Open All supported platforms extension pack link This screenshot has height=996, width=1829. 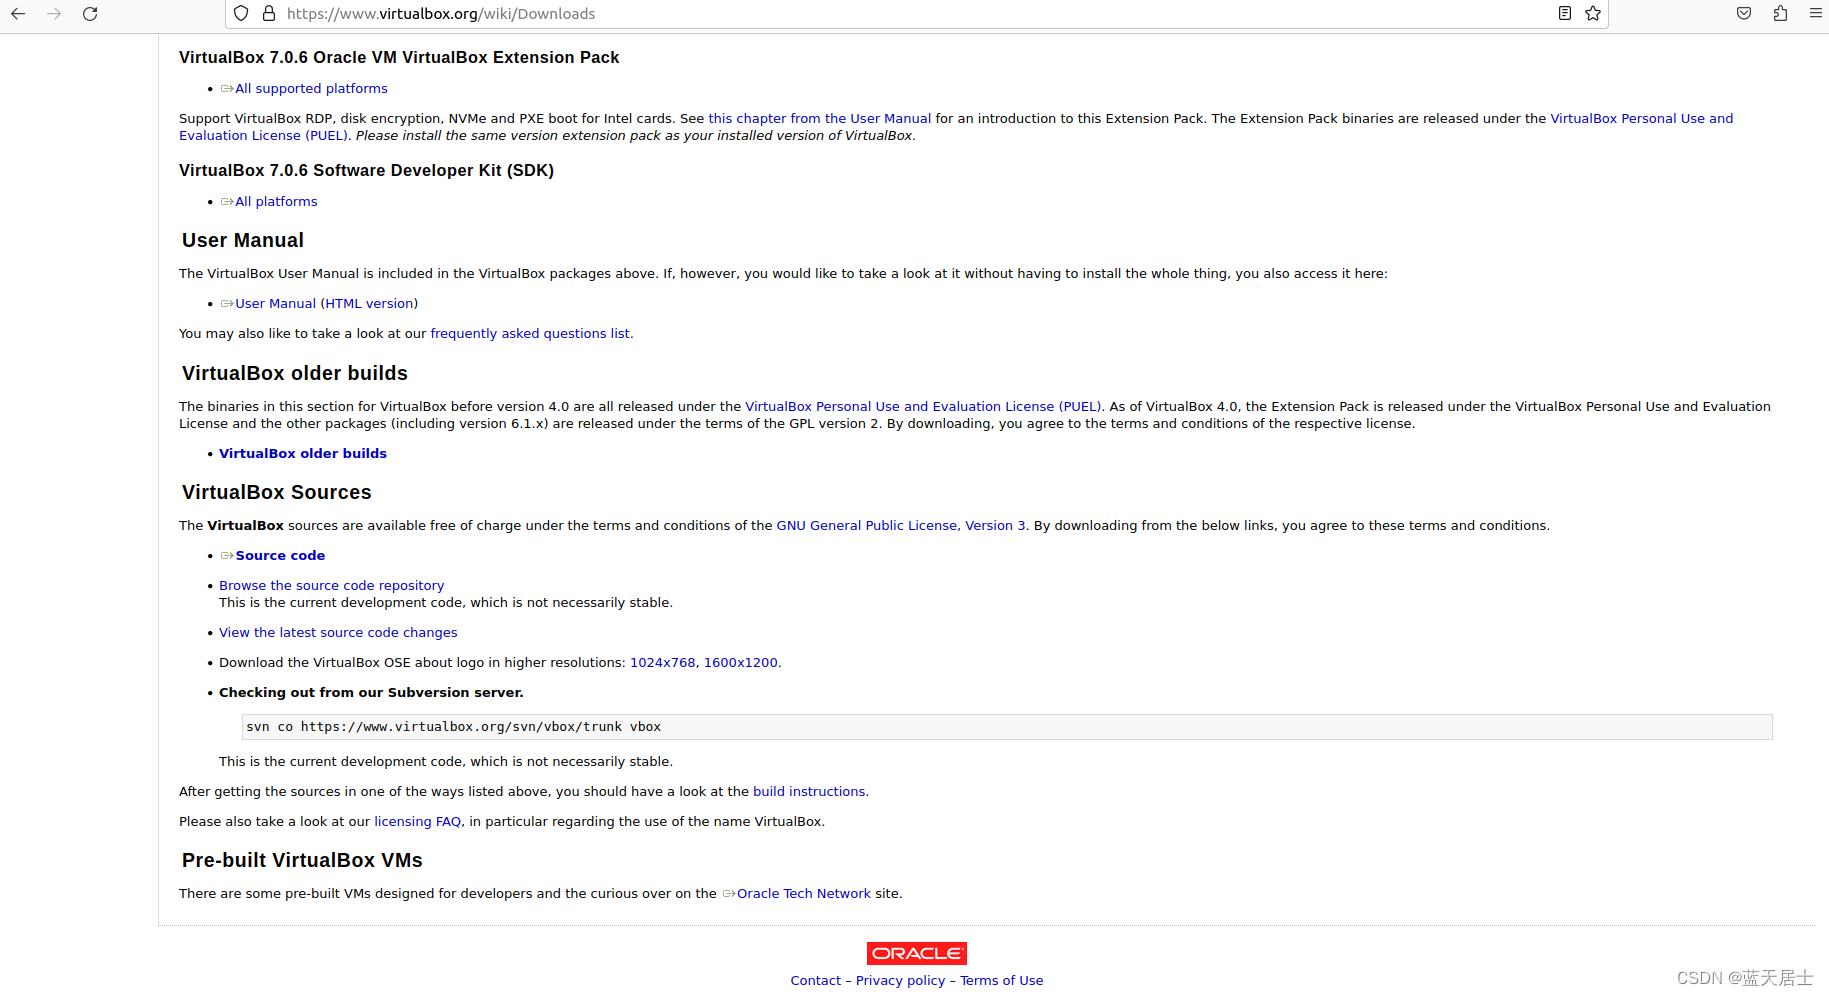coord(311,89)
